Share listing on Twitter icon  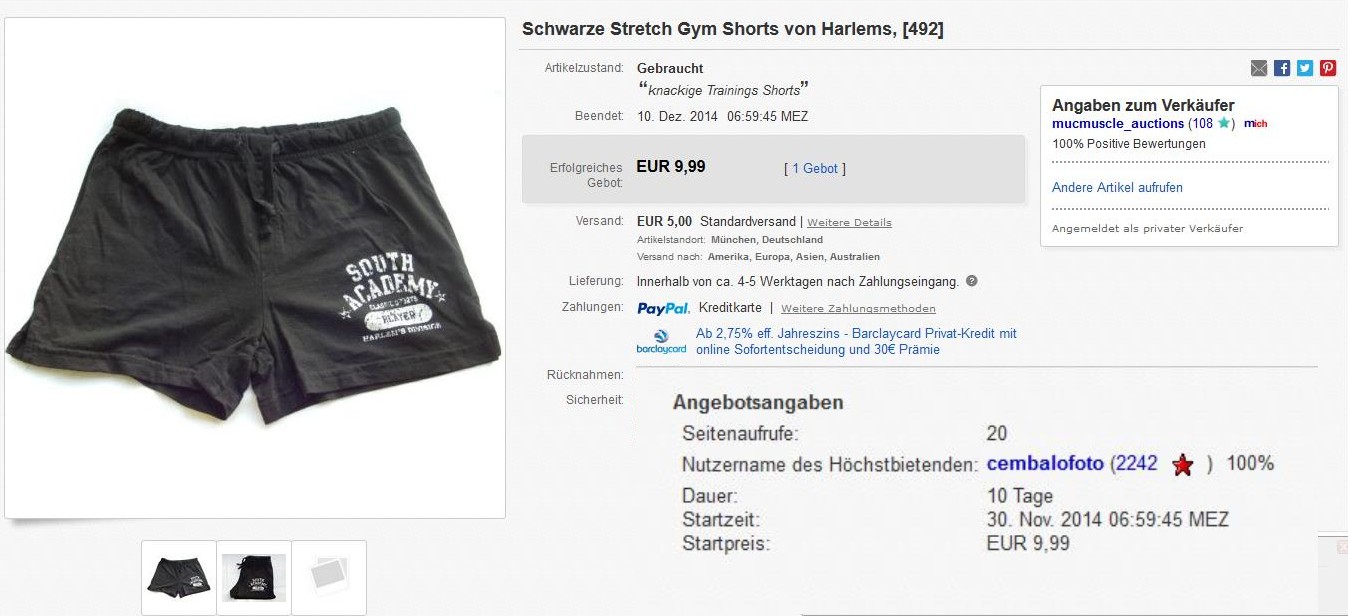click(x=1305, y=68)
